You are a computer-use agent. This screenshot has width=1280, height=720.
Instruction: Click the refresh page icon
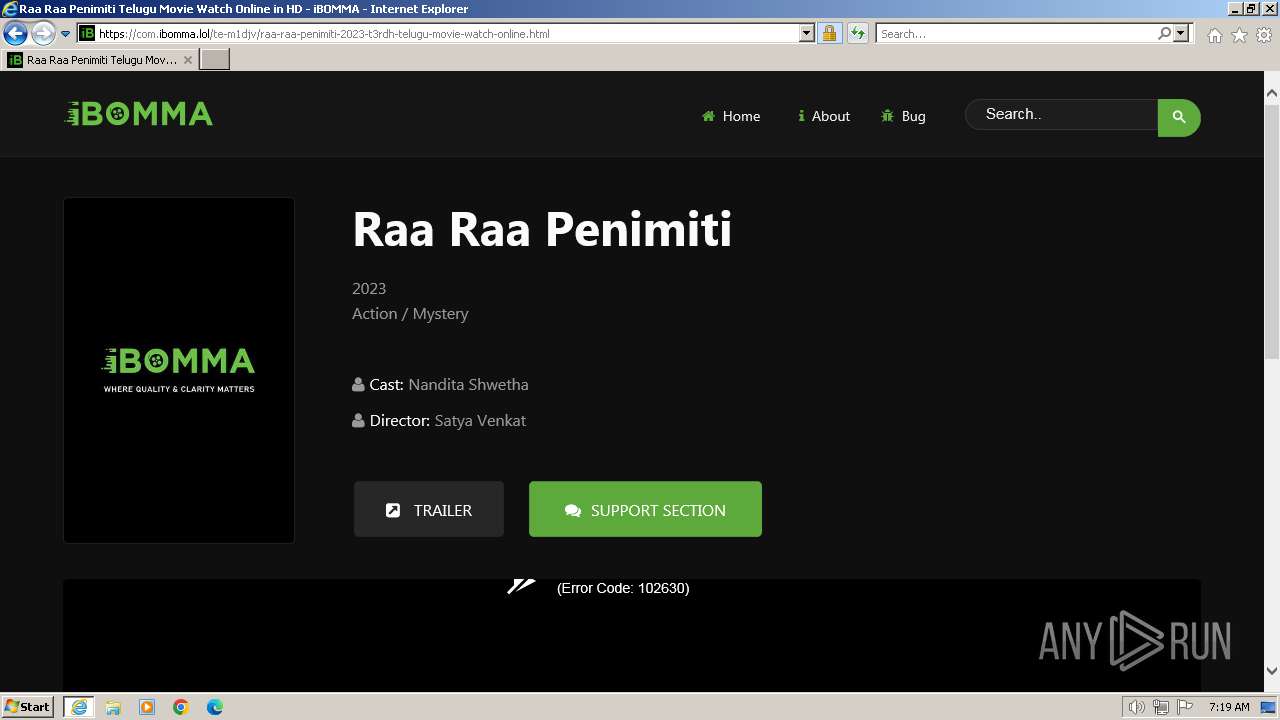tap(858, 33)
